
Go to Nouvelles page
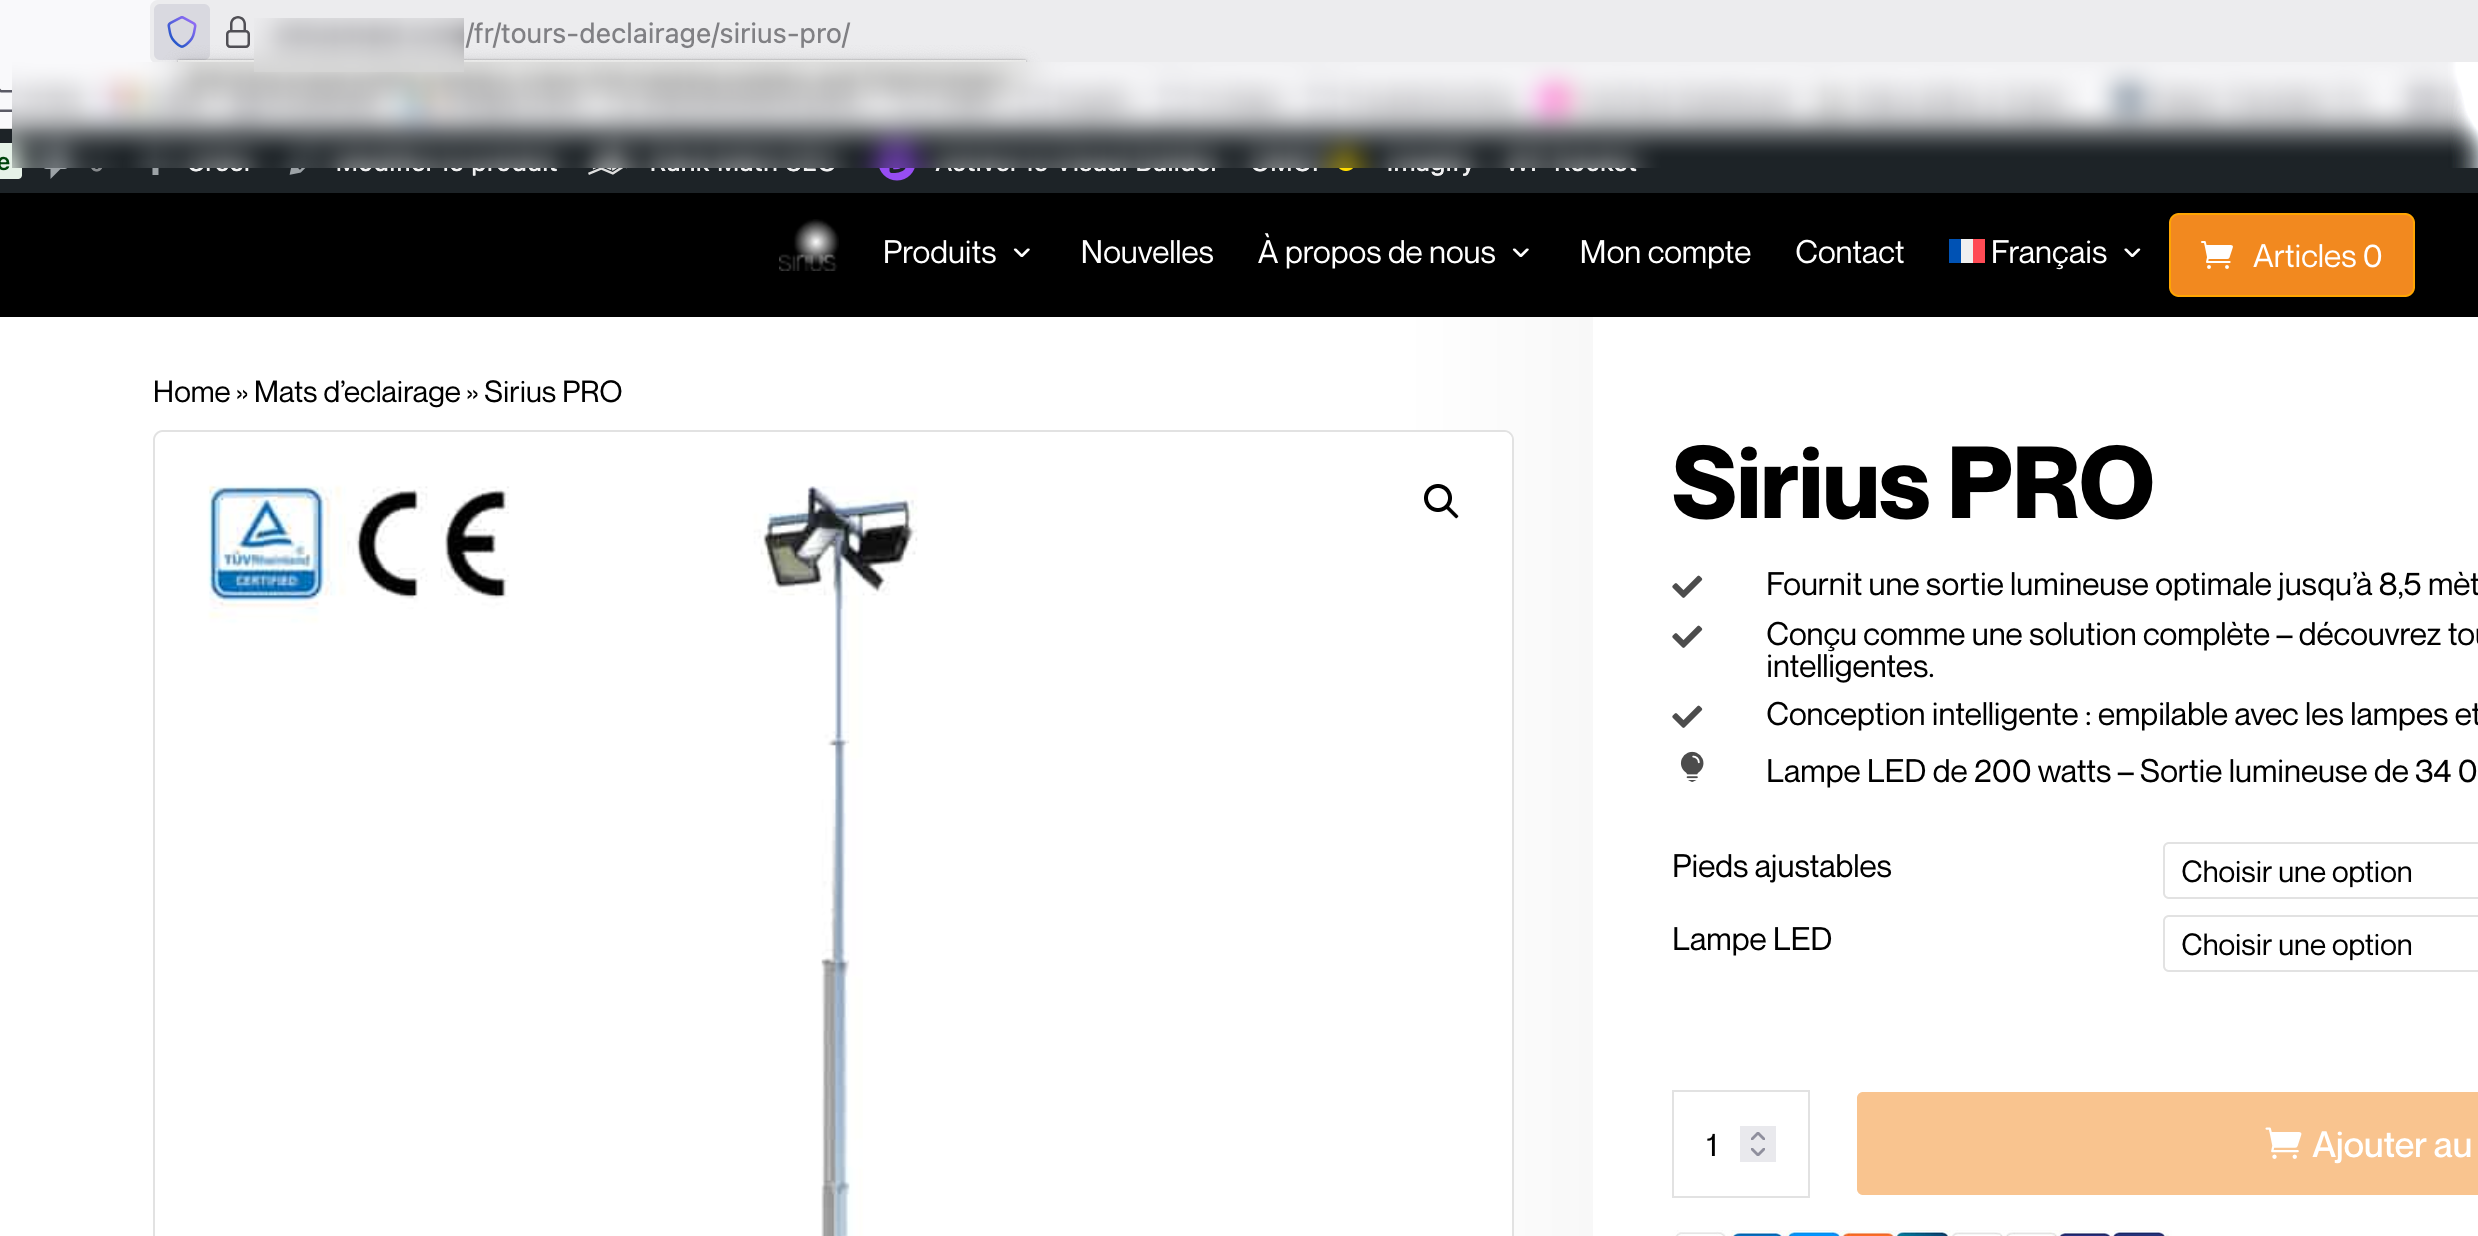(x=1146, y=253)
